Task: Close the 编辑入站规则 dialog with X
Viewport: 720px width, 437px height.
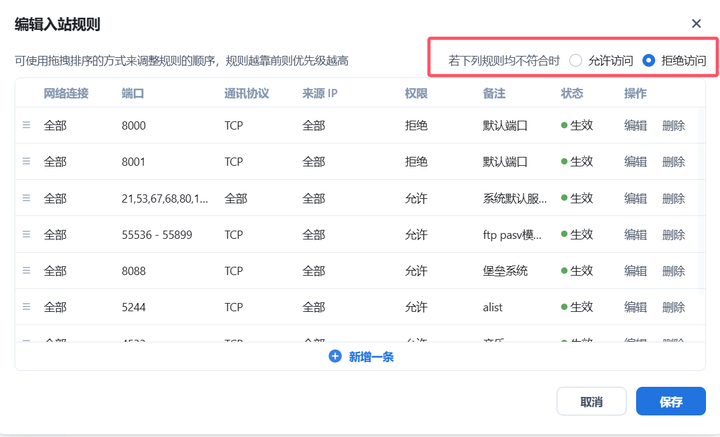Action: (696, 24)
